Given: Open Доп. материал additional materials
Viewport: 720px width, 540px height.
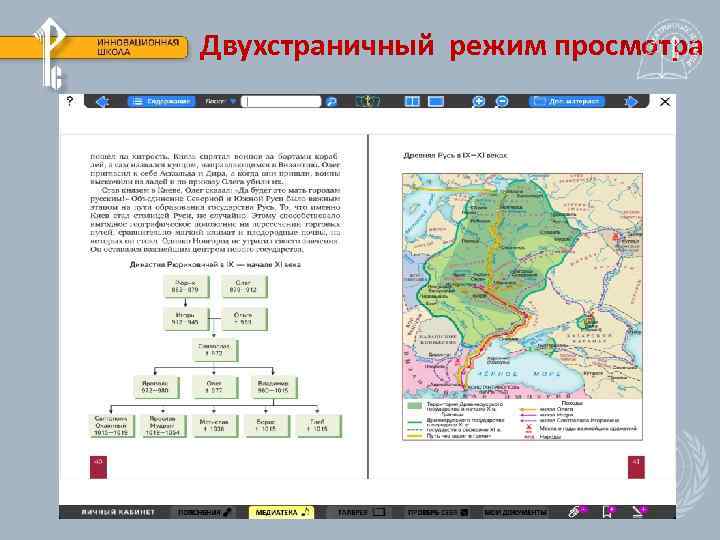Looking at the screenshot, I should pos(567,101).
